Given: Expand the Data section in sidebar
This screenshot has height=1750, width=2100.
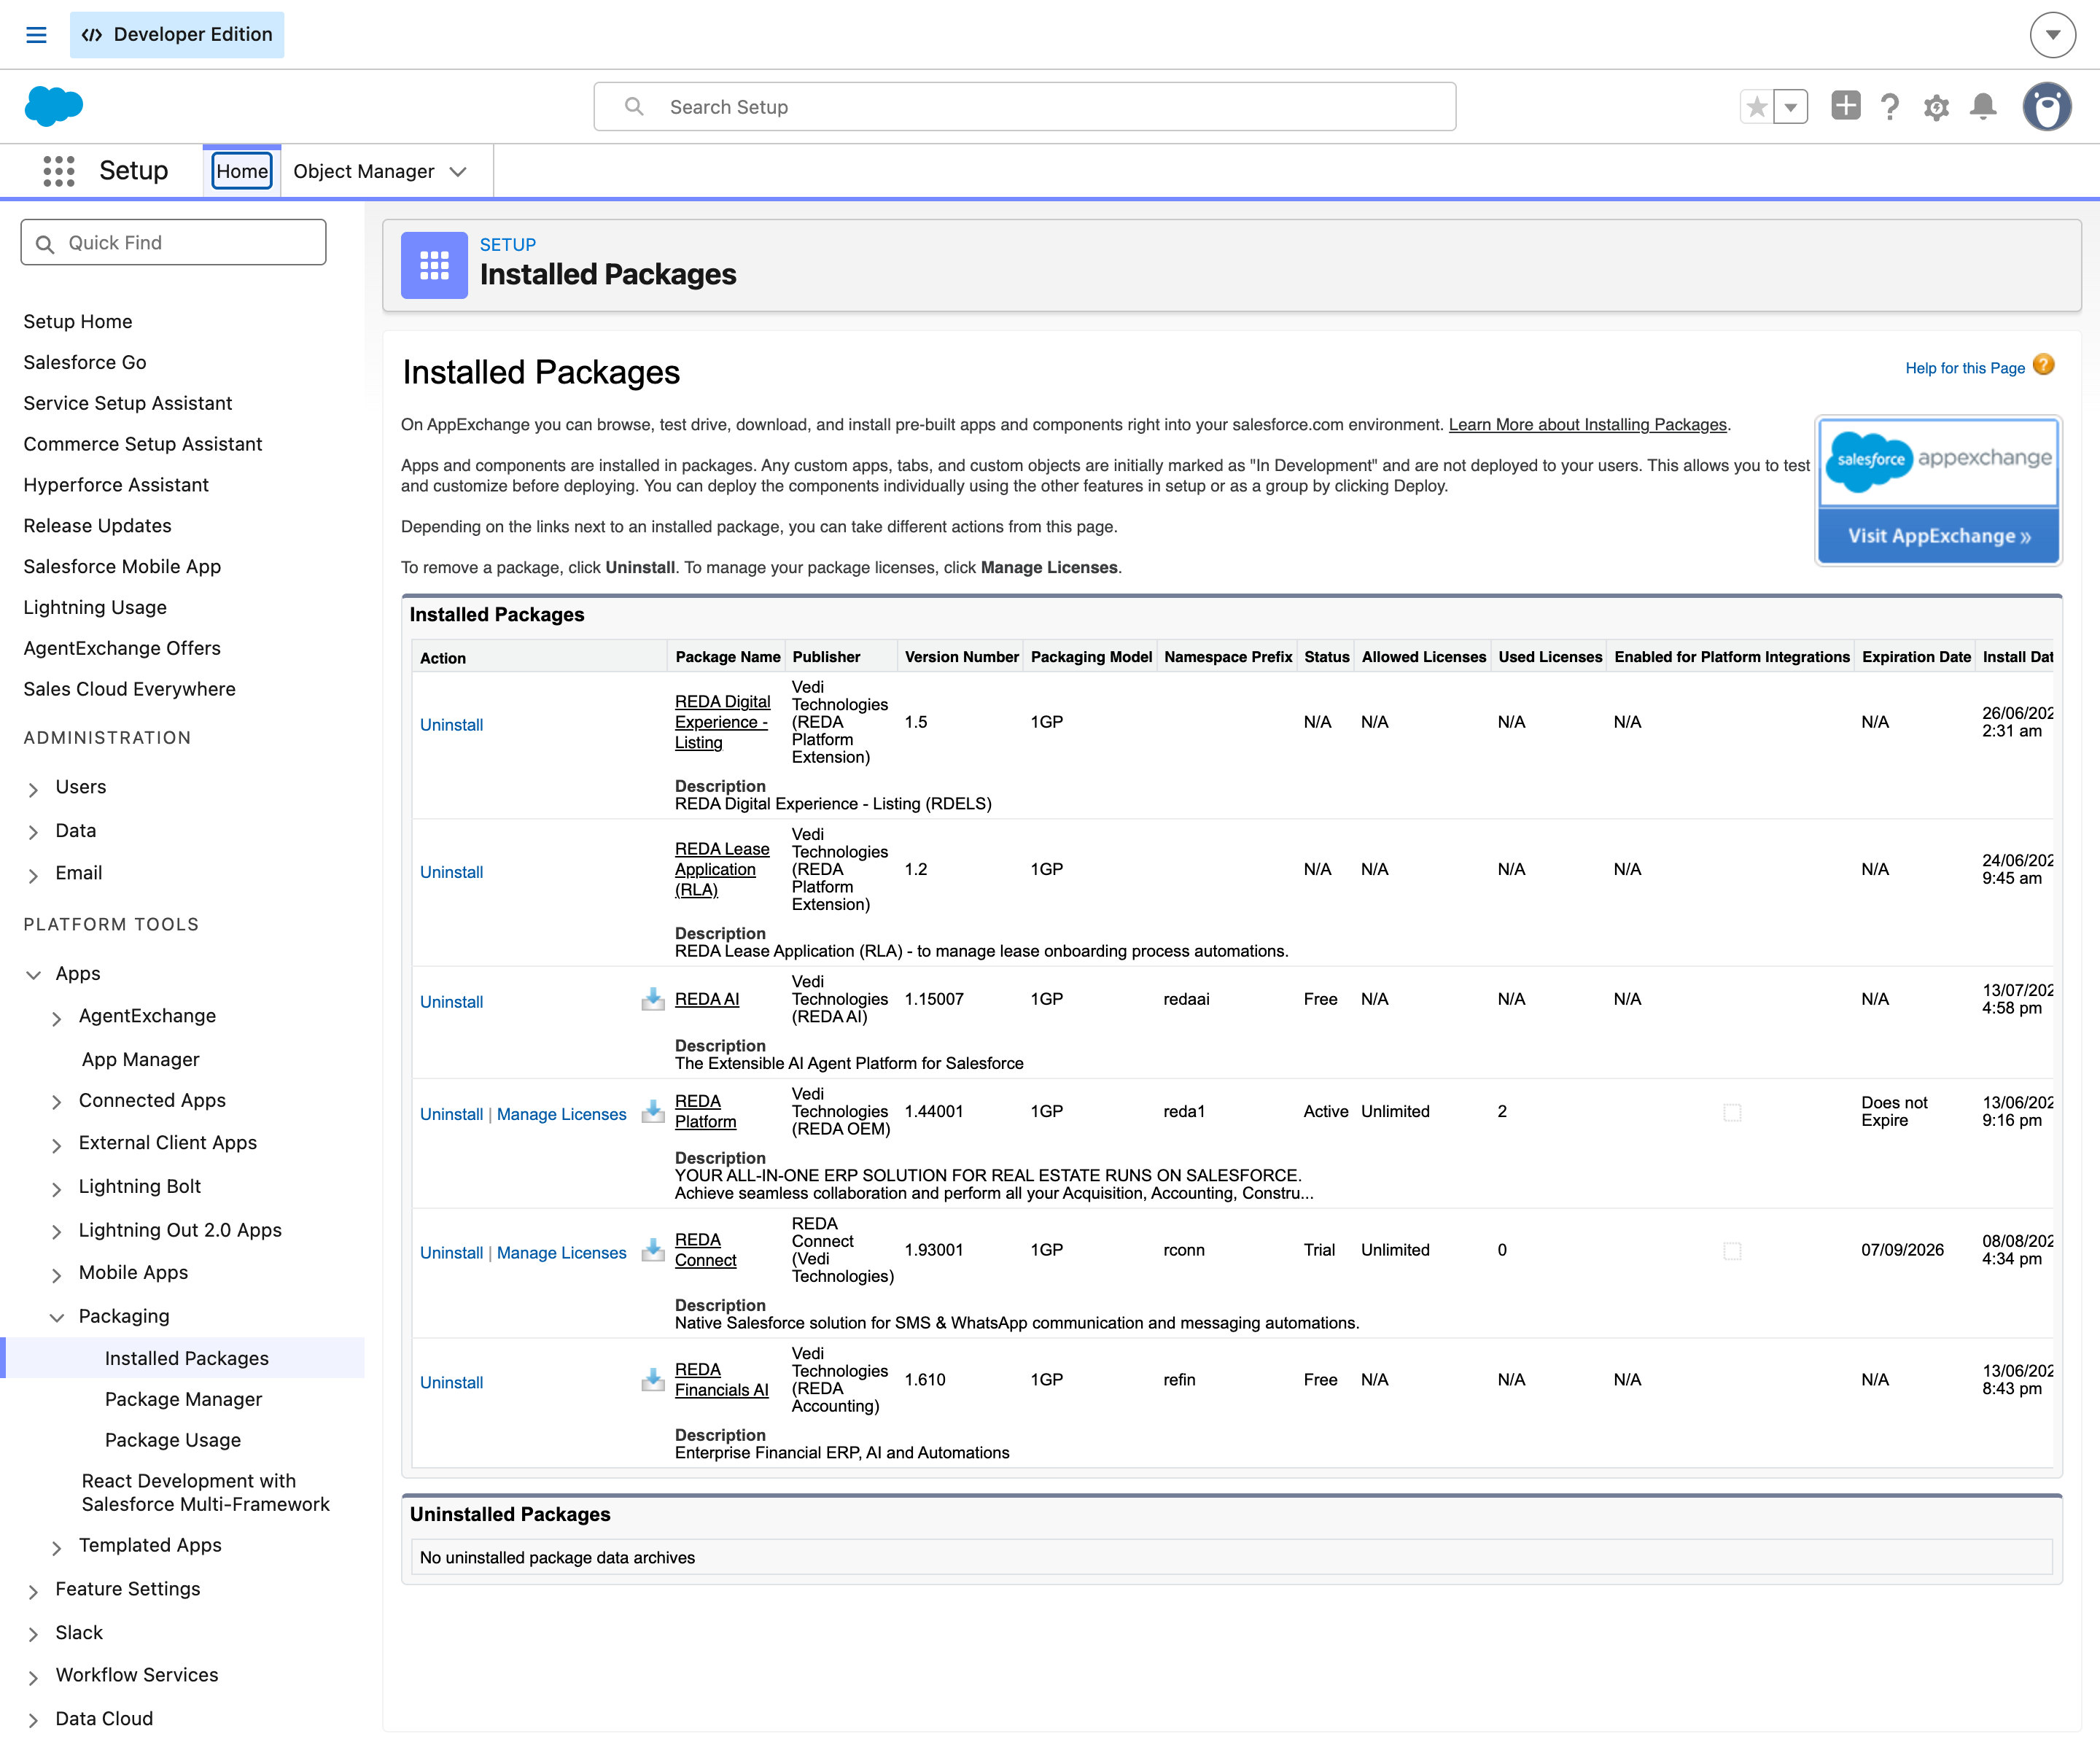Looking at the screenshot, I should point(33,832).
